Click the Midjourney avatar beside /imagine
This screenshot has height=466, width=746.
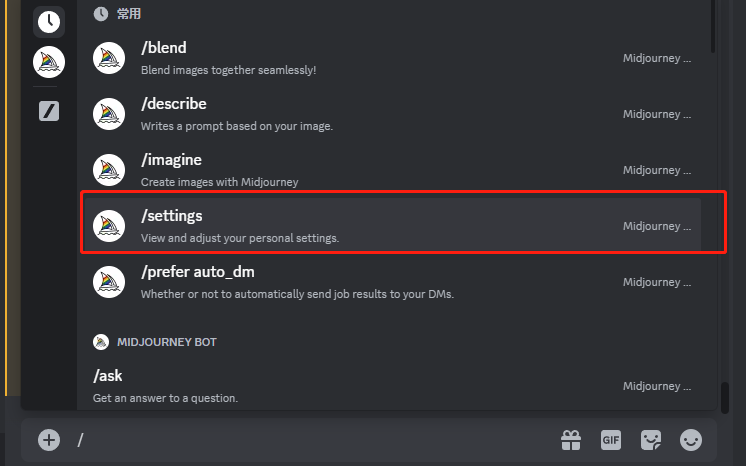click(x=109, y=170)
